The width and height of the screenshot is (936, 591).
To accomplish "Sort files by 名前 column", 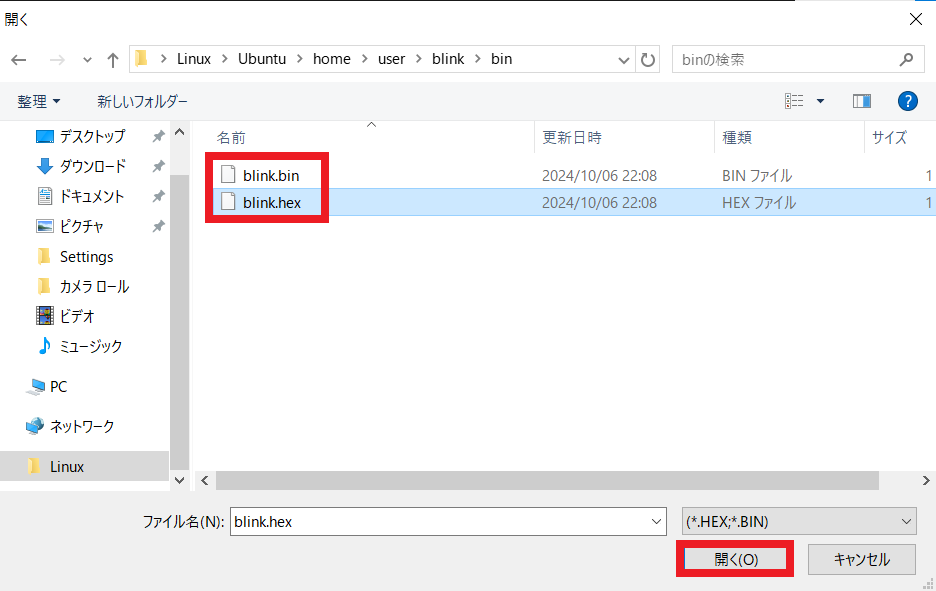I will (231, 138).
